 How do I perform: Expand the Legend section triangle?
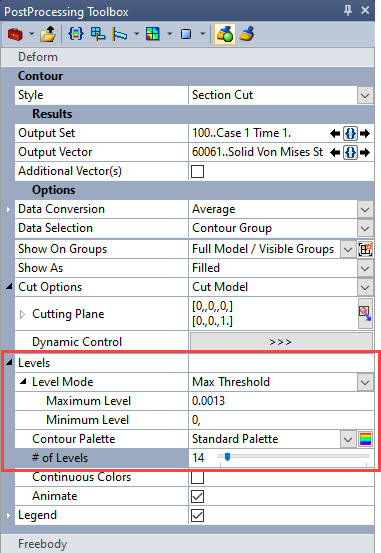click(8, 515)
